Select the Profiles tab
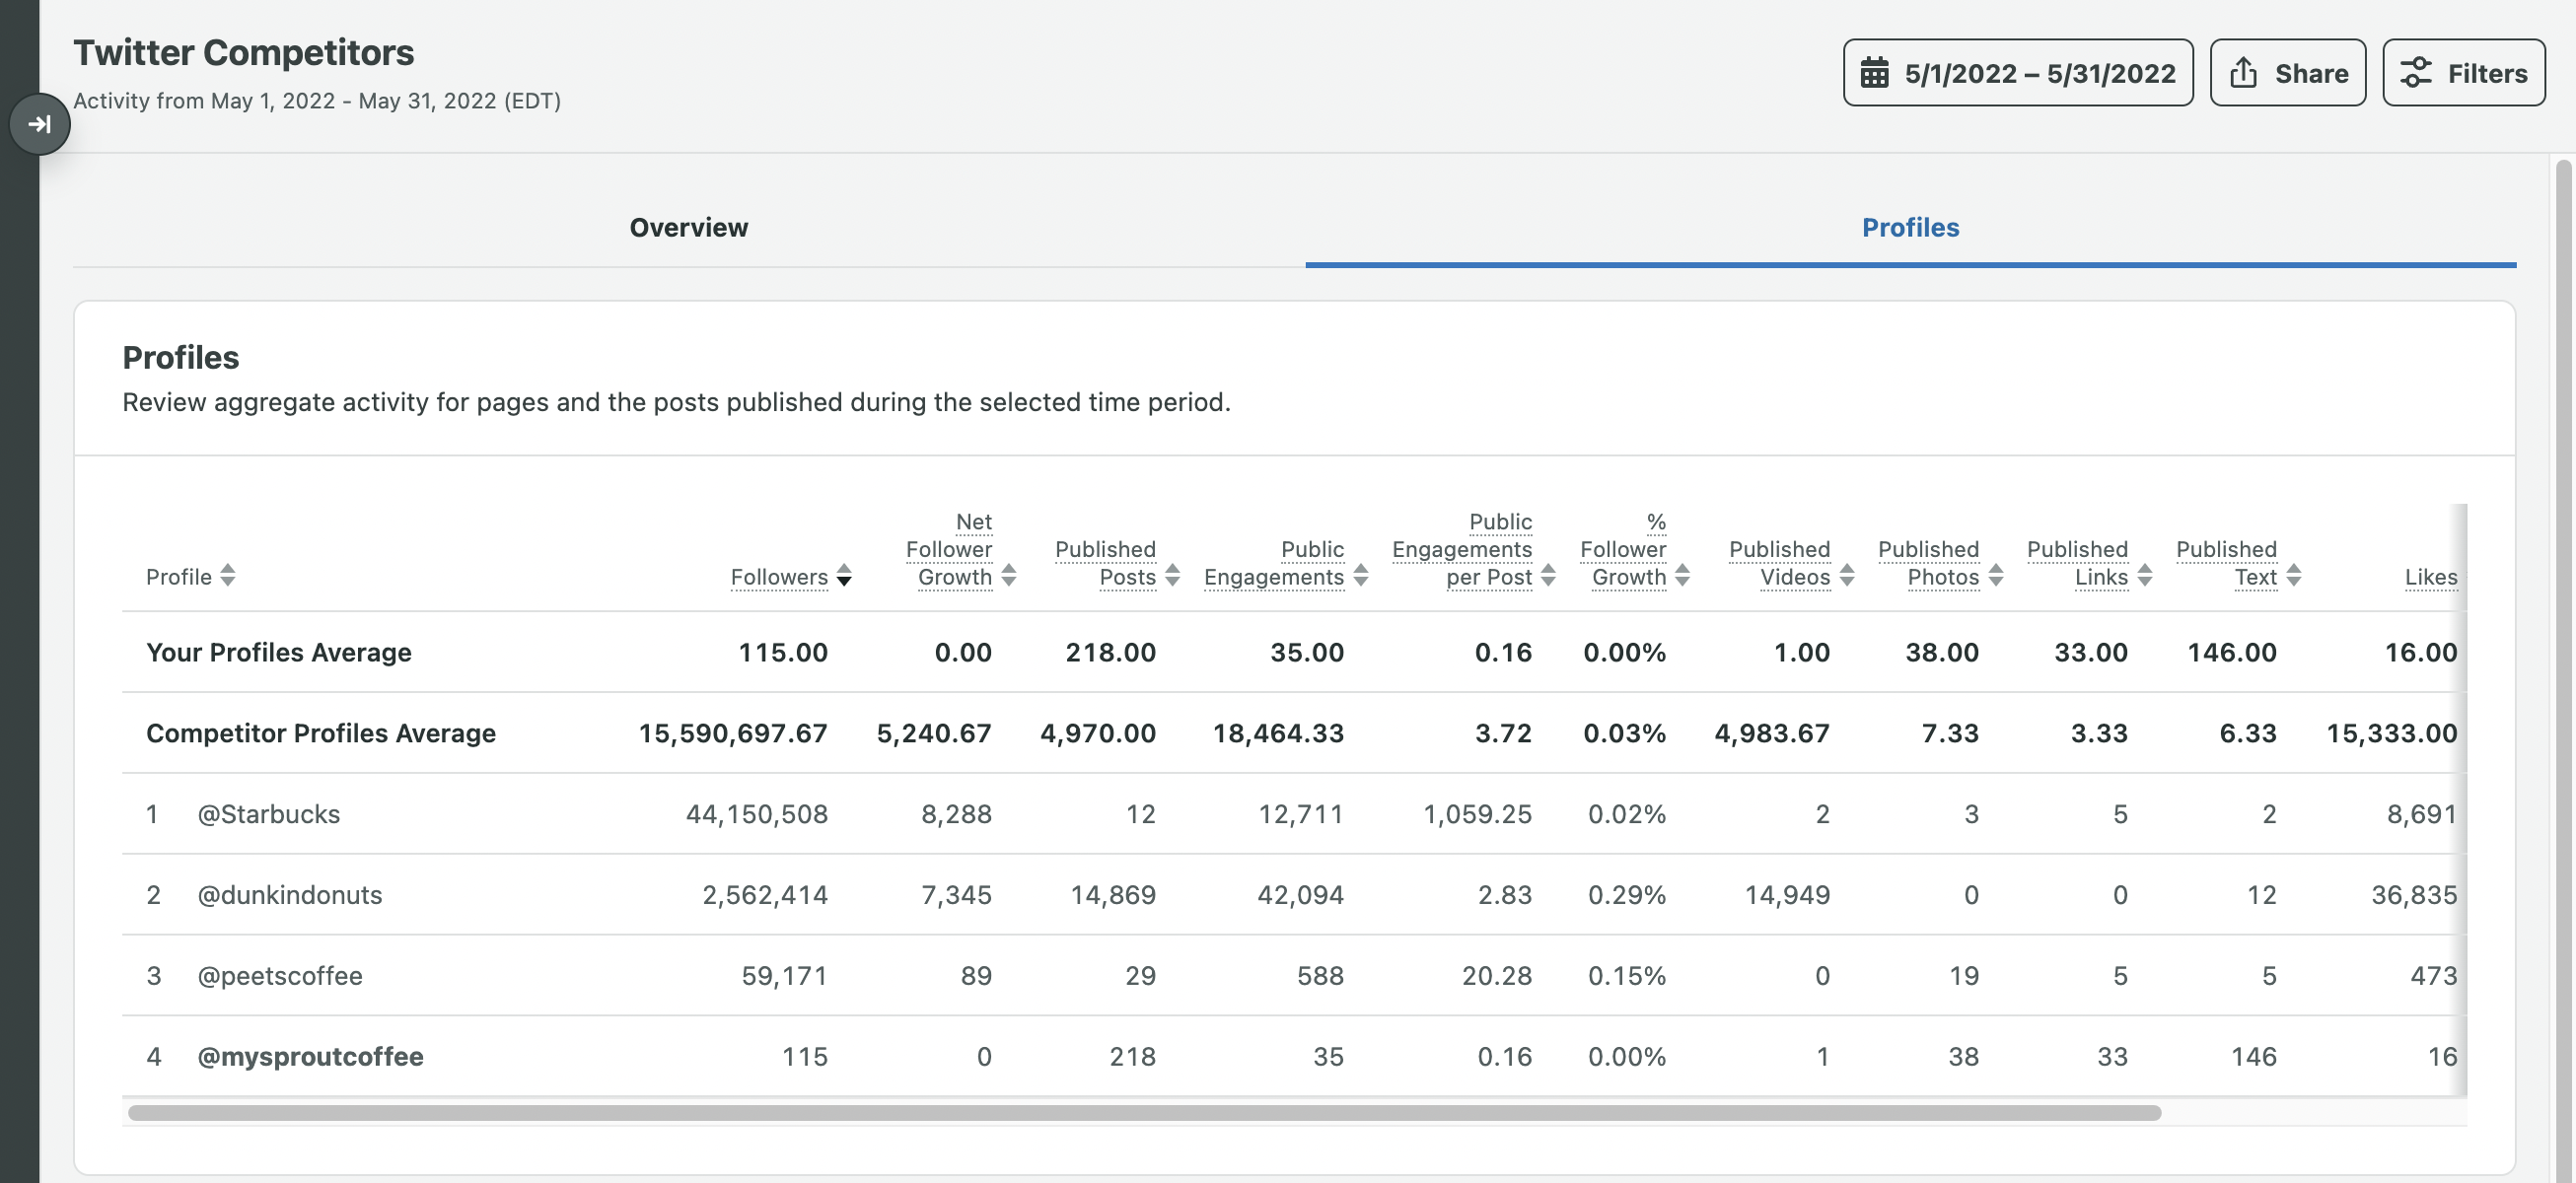 point(1910,228)
